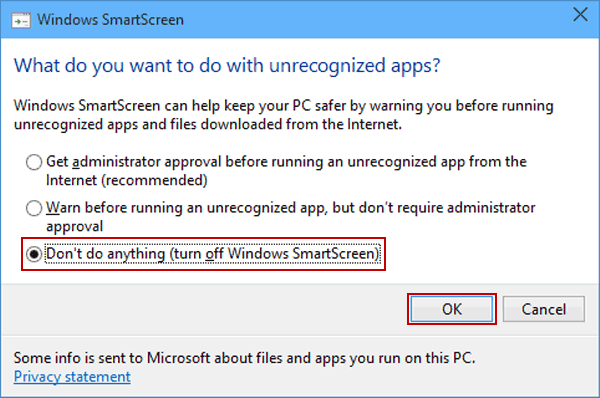Click the "Internet (recommended)" label line
The width and height of the screenshot is (600, 398).
(127, 180)
